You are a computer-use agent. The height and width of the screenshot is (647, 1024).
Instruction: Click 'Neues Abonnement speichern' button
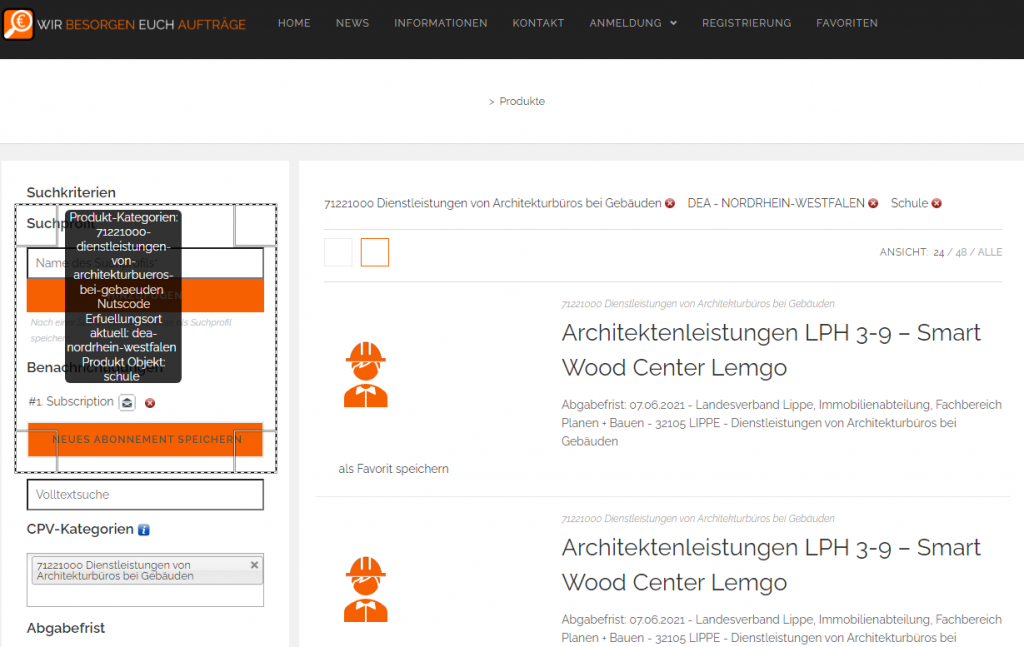pos(145,439)
